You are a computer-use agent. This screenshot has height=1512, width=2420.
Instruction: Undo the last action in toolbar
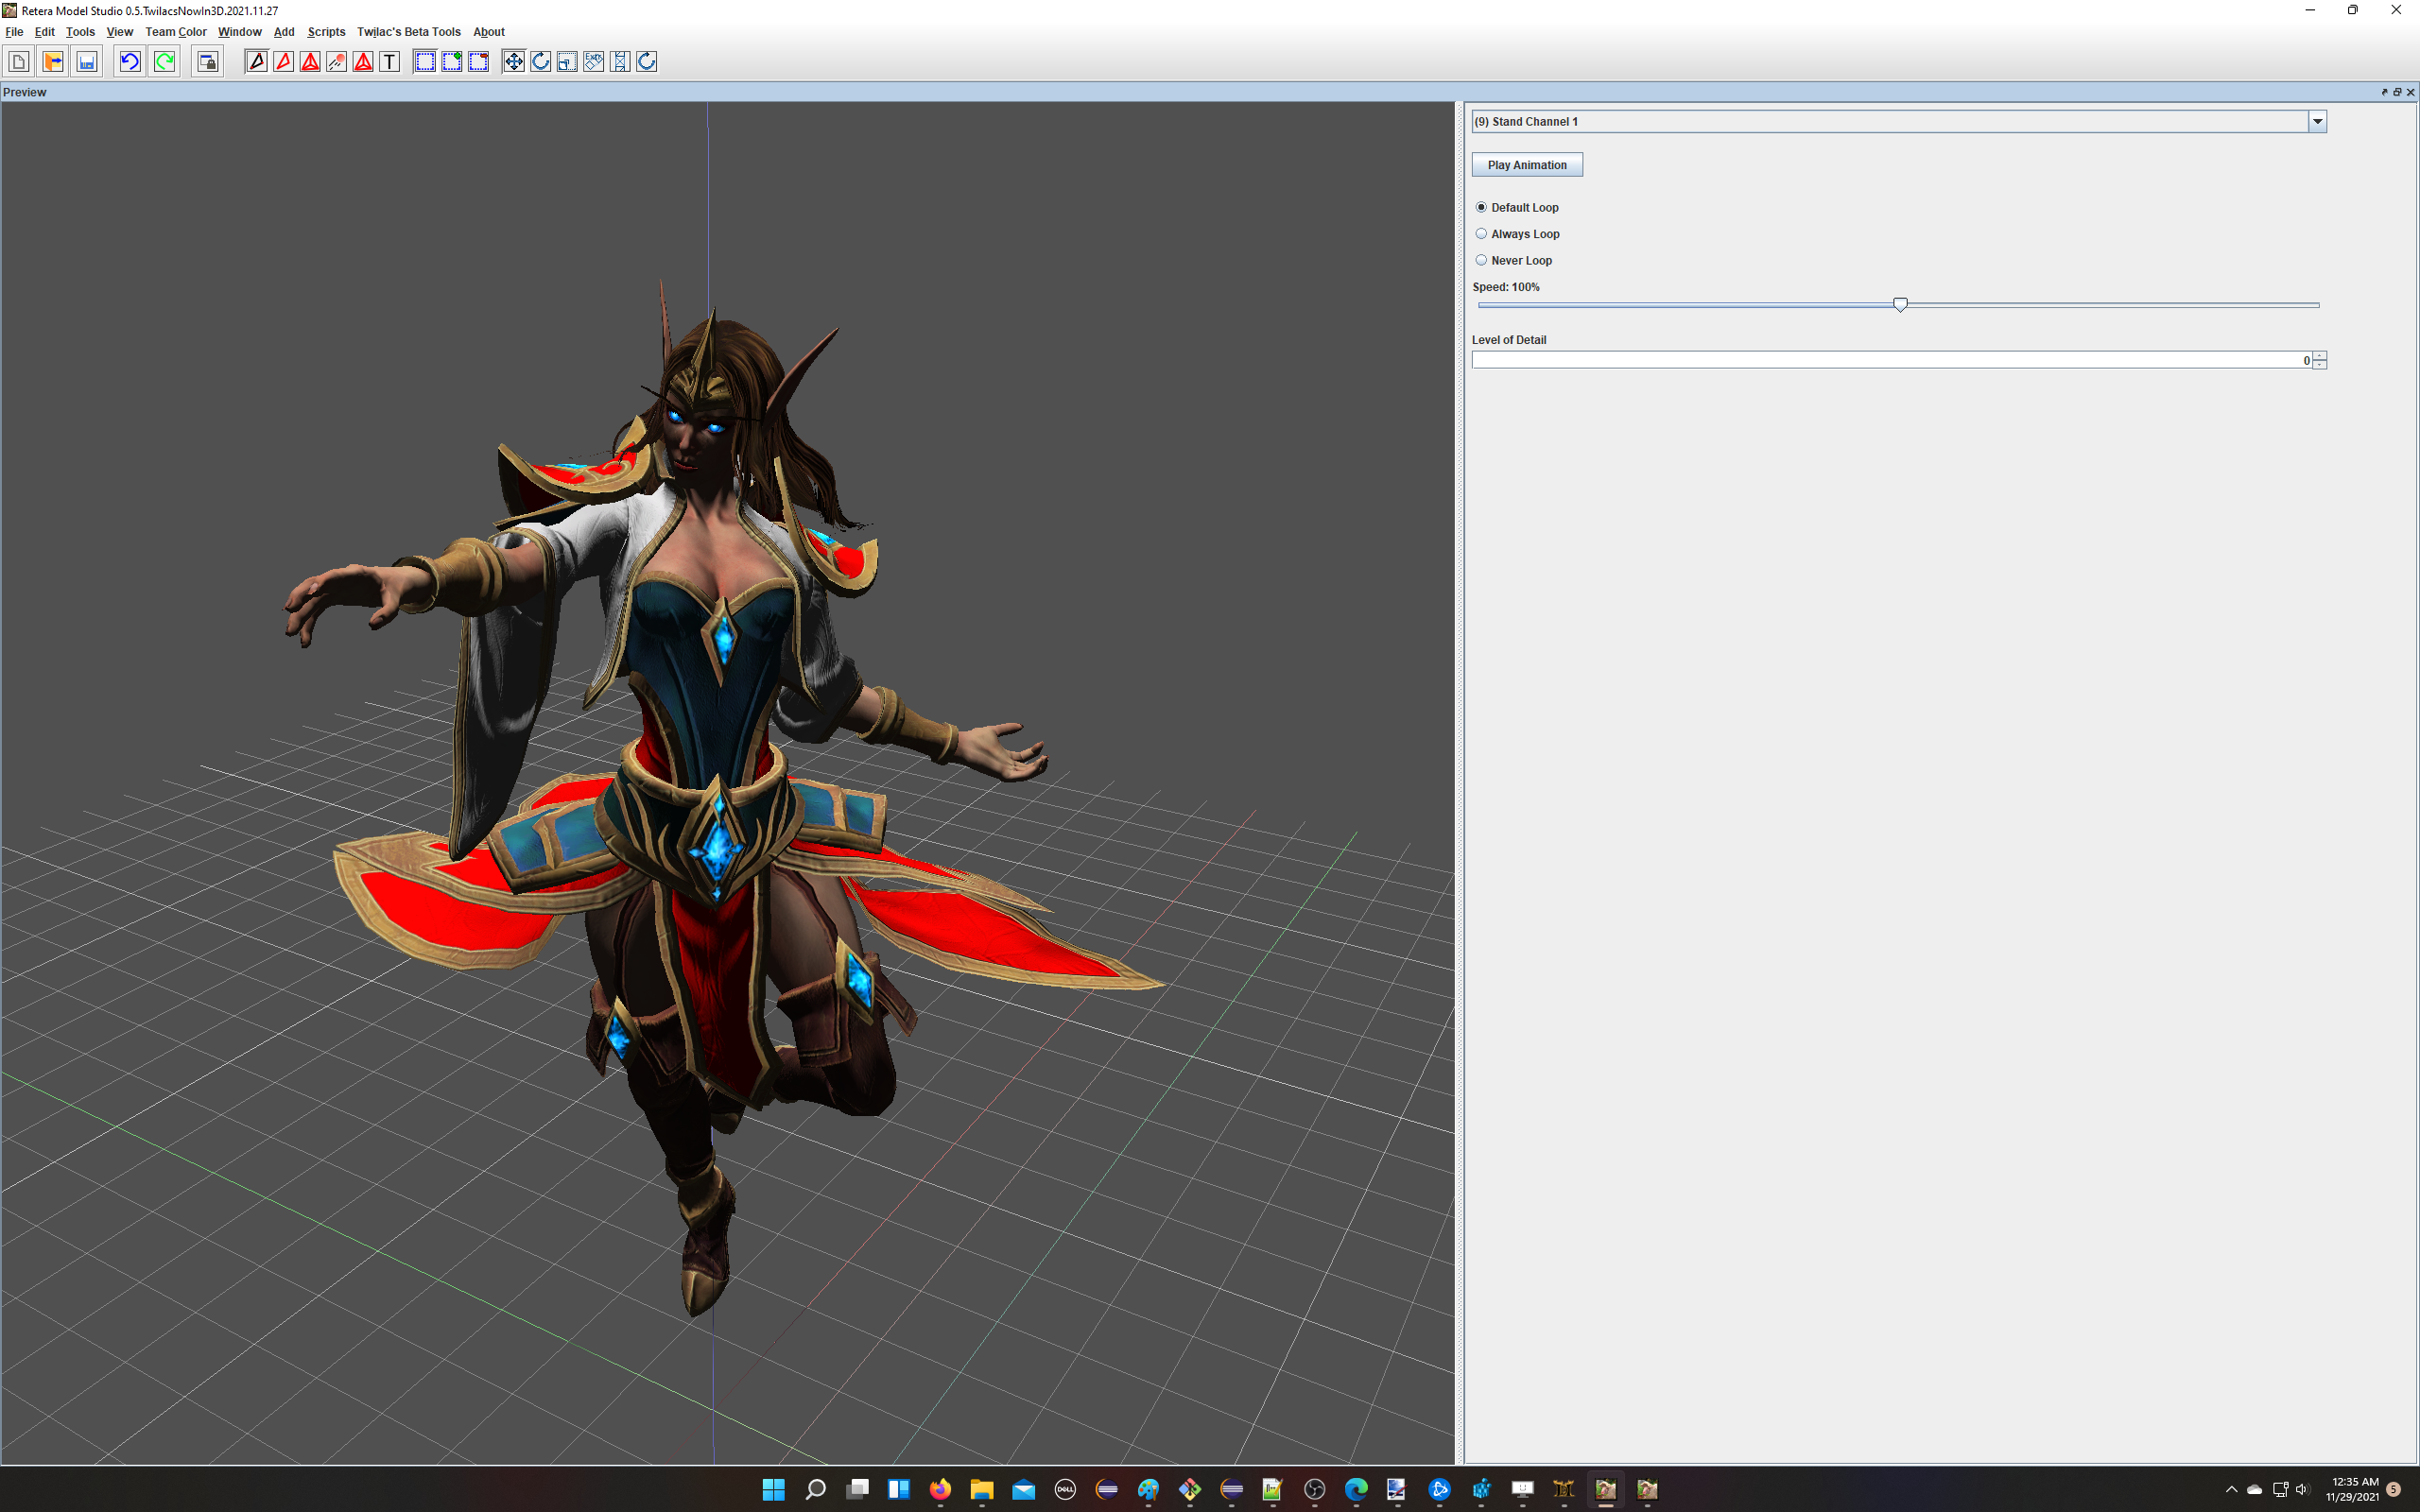129,62
